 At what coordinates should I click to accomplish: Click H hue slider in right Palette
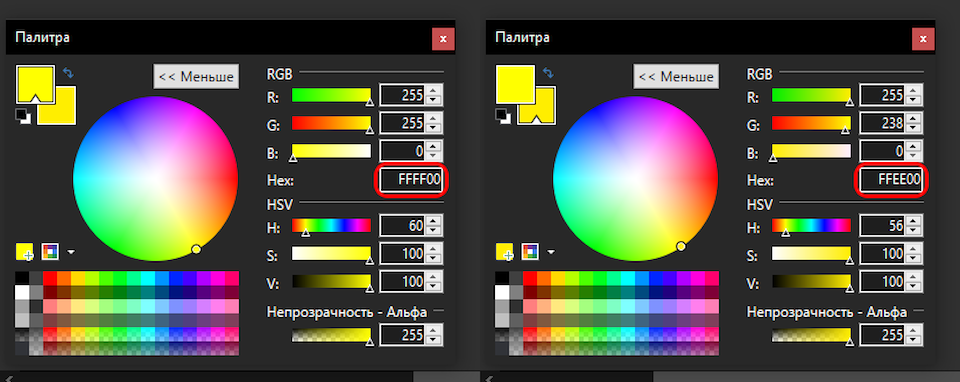click(811, 226)
